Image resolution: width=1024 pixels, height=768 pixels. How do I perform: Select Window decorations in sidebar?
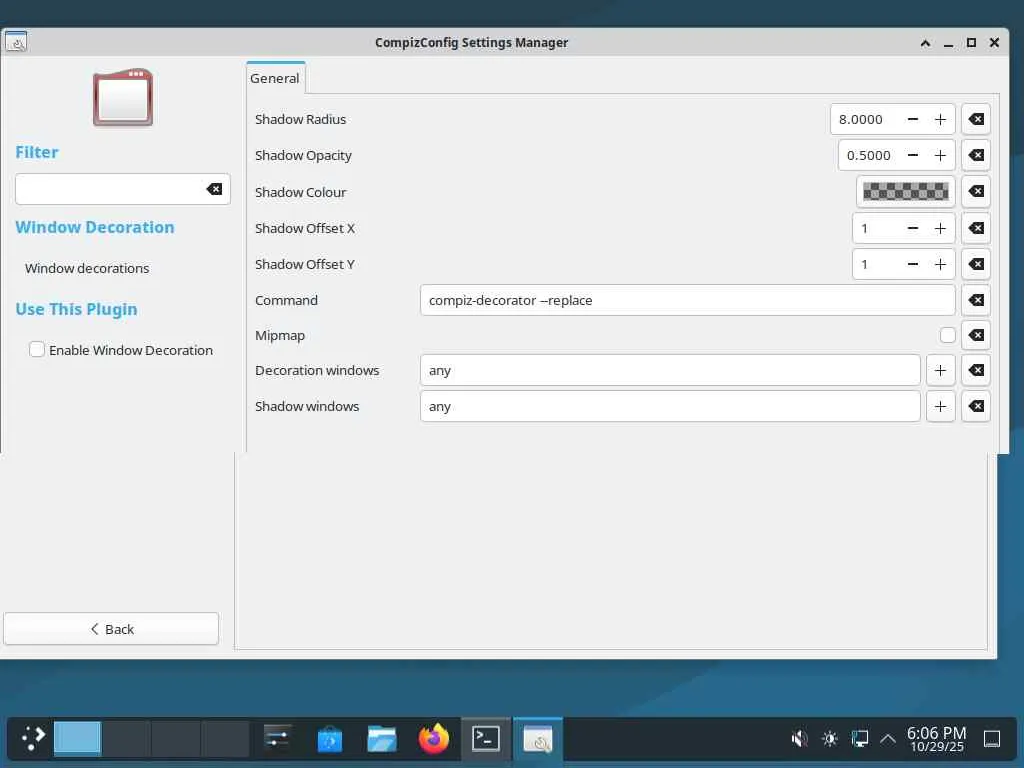(x=87, y=268)
